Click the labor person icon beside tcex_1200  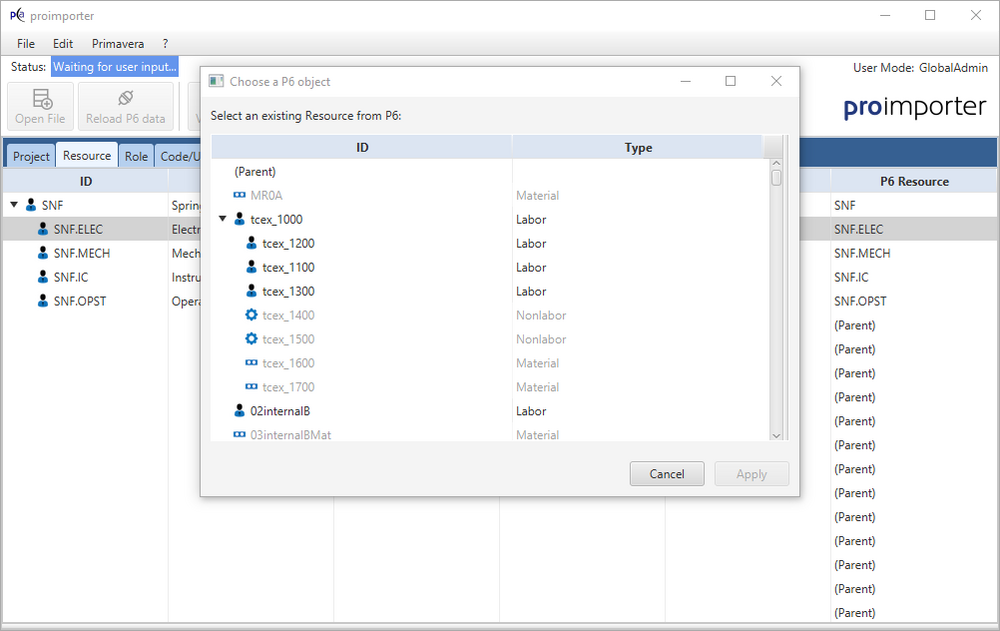tap(252, 243)
